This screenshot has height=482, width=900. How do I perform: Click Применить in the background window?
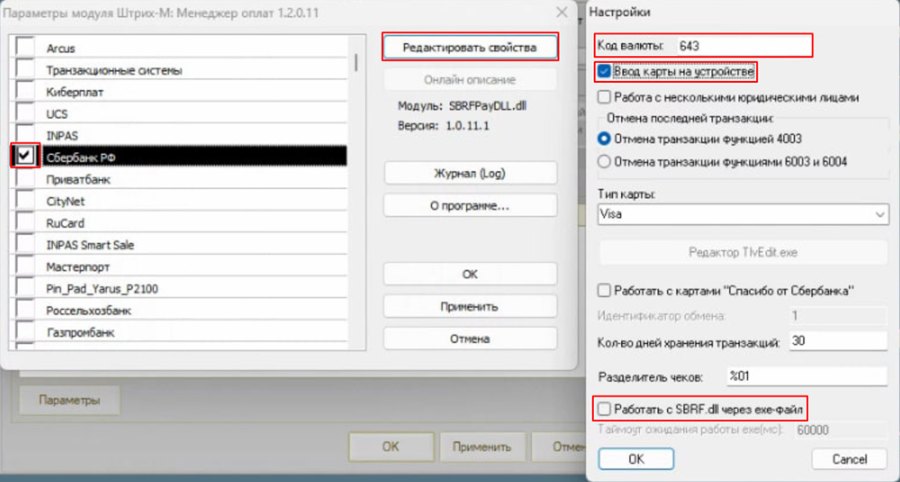pyautogui.click(x=482, y=446)
